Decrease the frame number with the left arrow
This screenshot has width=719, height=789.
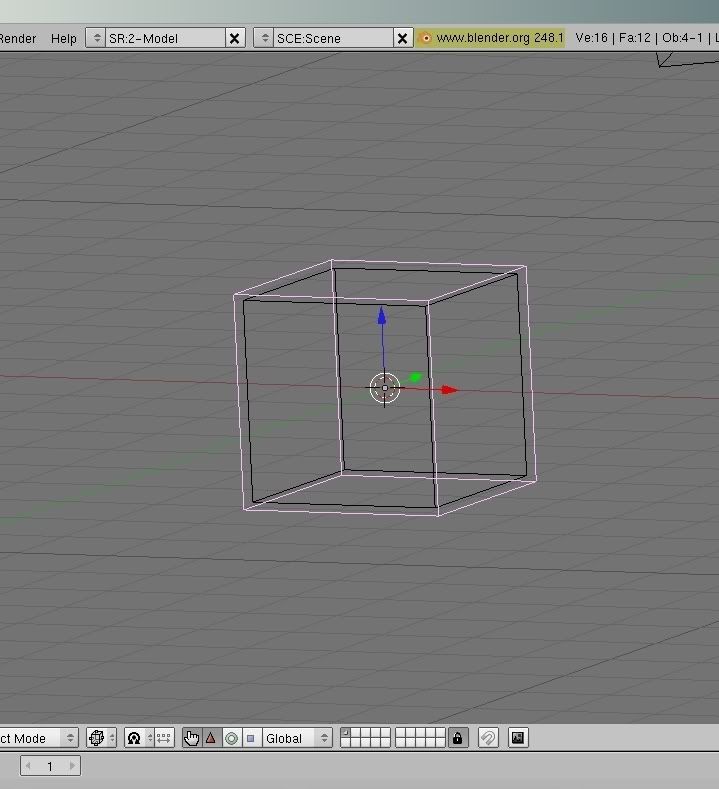point(28,766)
